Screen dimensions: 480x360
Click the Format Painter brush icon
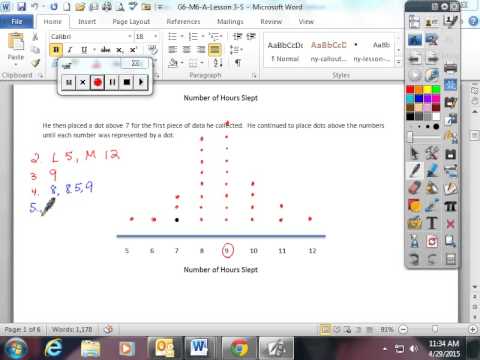[35, 62]
